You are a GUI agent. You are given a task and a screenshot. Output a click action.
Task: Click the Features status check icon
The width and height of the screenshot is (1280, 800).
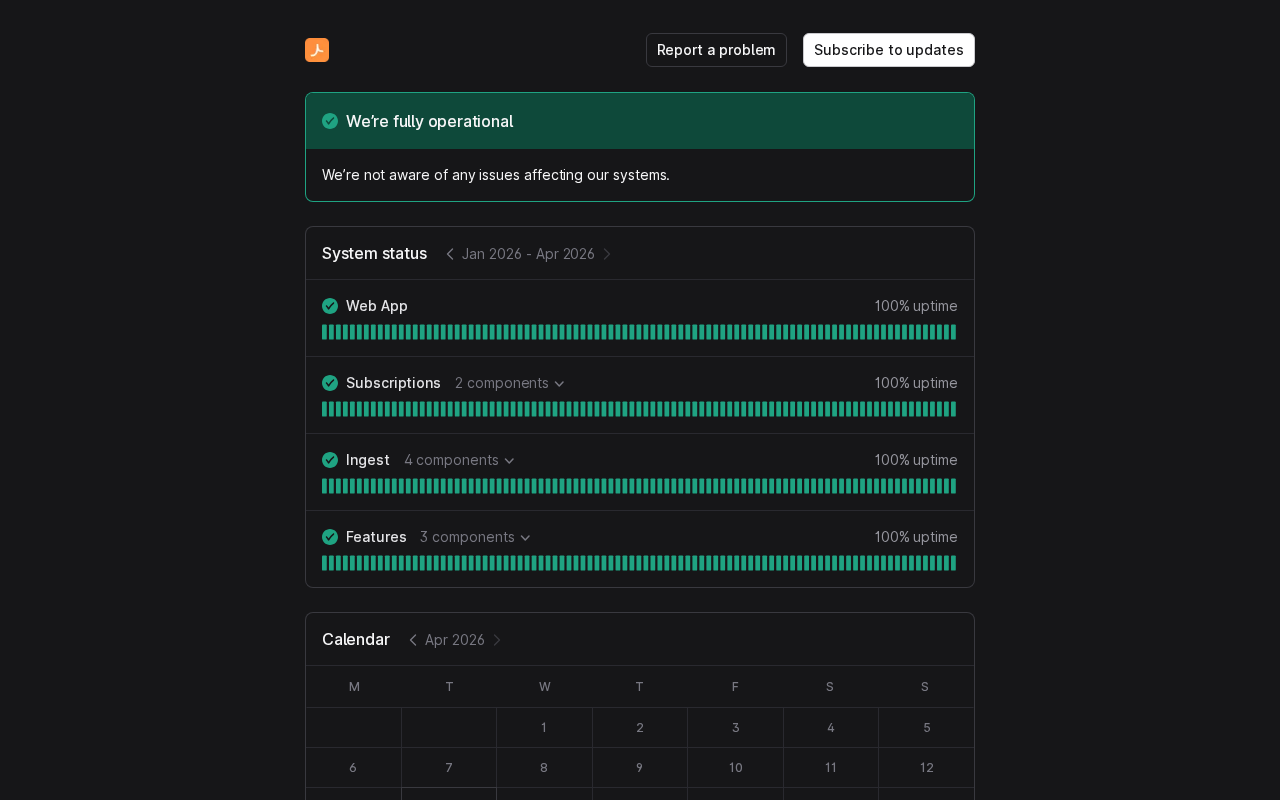pos(330,537)
